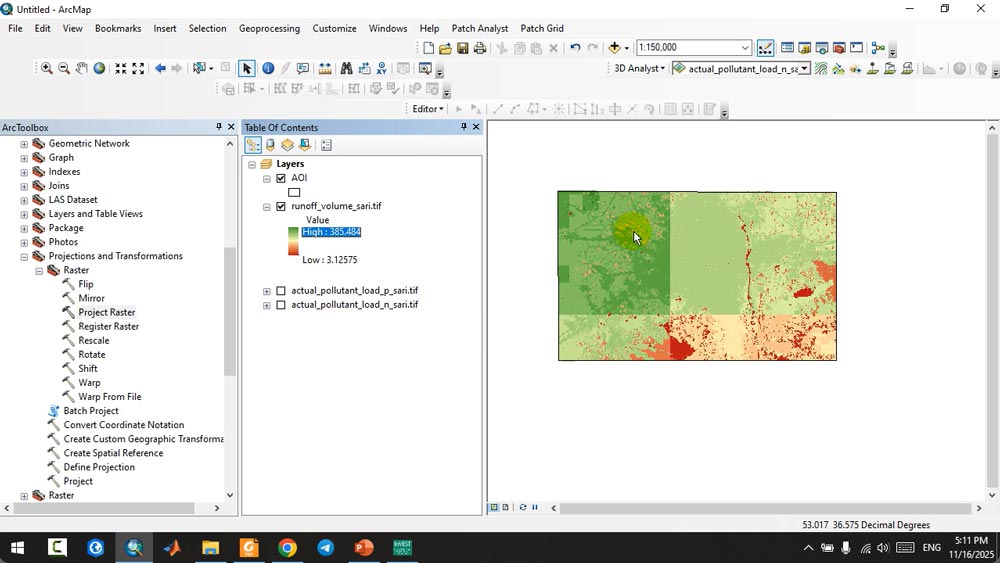The image size is (1000, 563).
Task: Enable actual_pollutant_load_p_sari.tif layer
Action: pos(281,291)
